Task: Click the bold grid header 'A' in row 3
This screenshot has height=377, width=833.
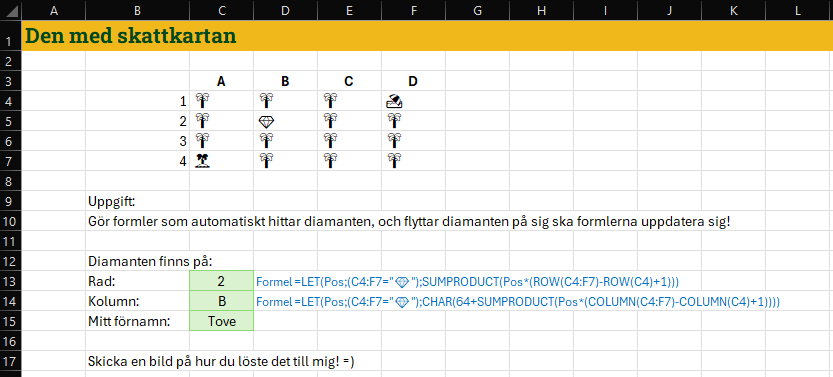Action: pyautogui.click(x=221, y=81)
